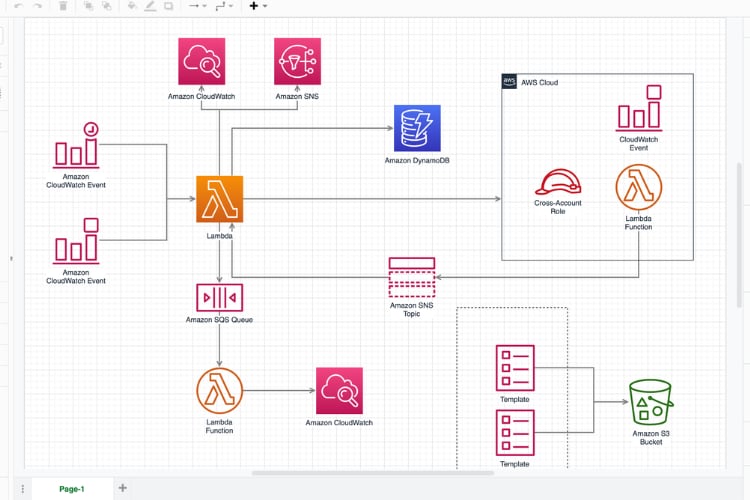Click the vertical canvas scrollbar
Viewport: 750px width, 500px height.
tap(739, 234)
